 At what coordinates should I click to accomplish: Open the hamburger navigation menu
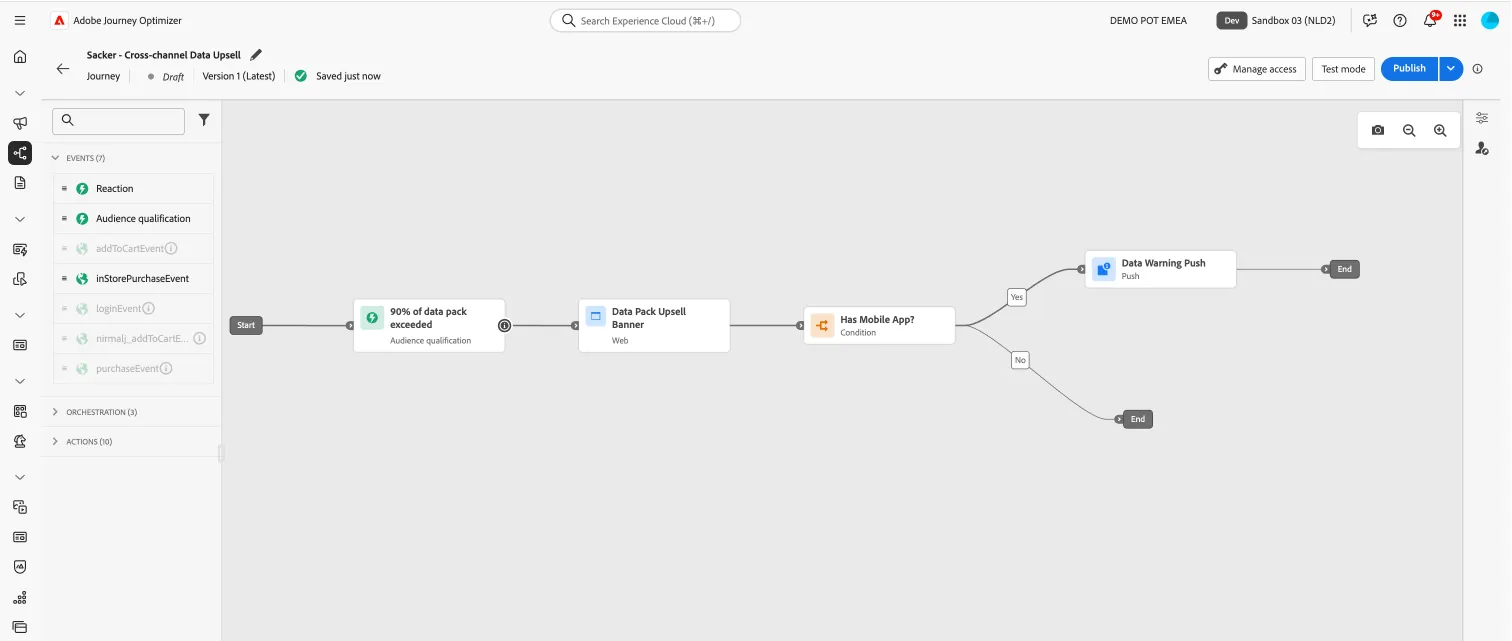coord(20,20)
